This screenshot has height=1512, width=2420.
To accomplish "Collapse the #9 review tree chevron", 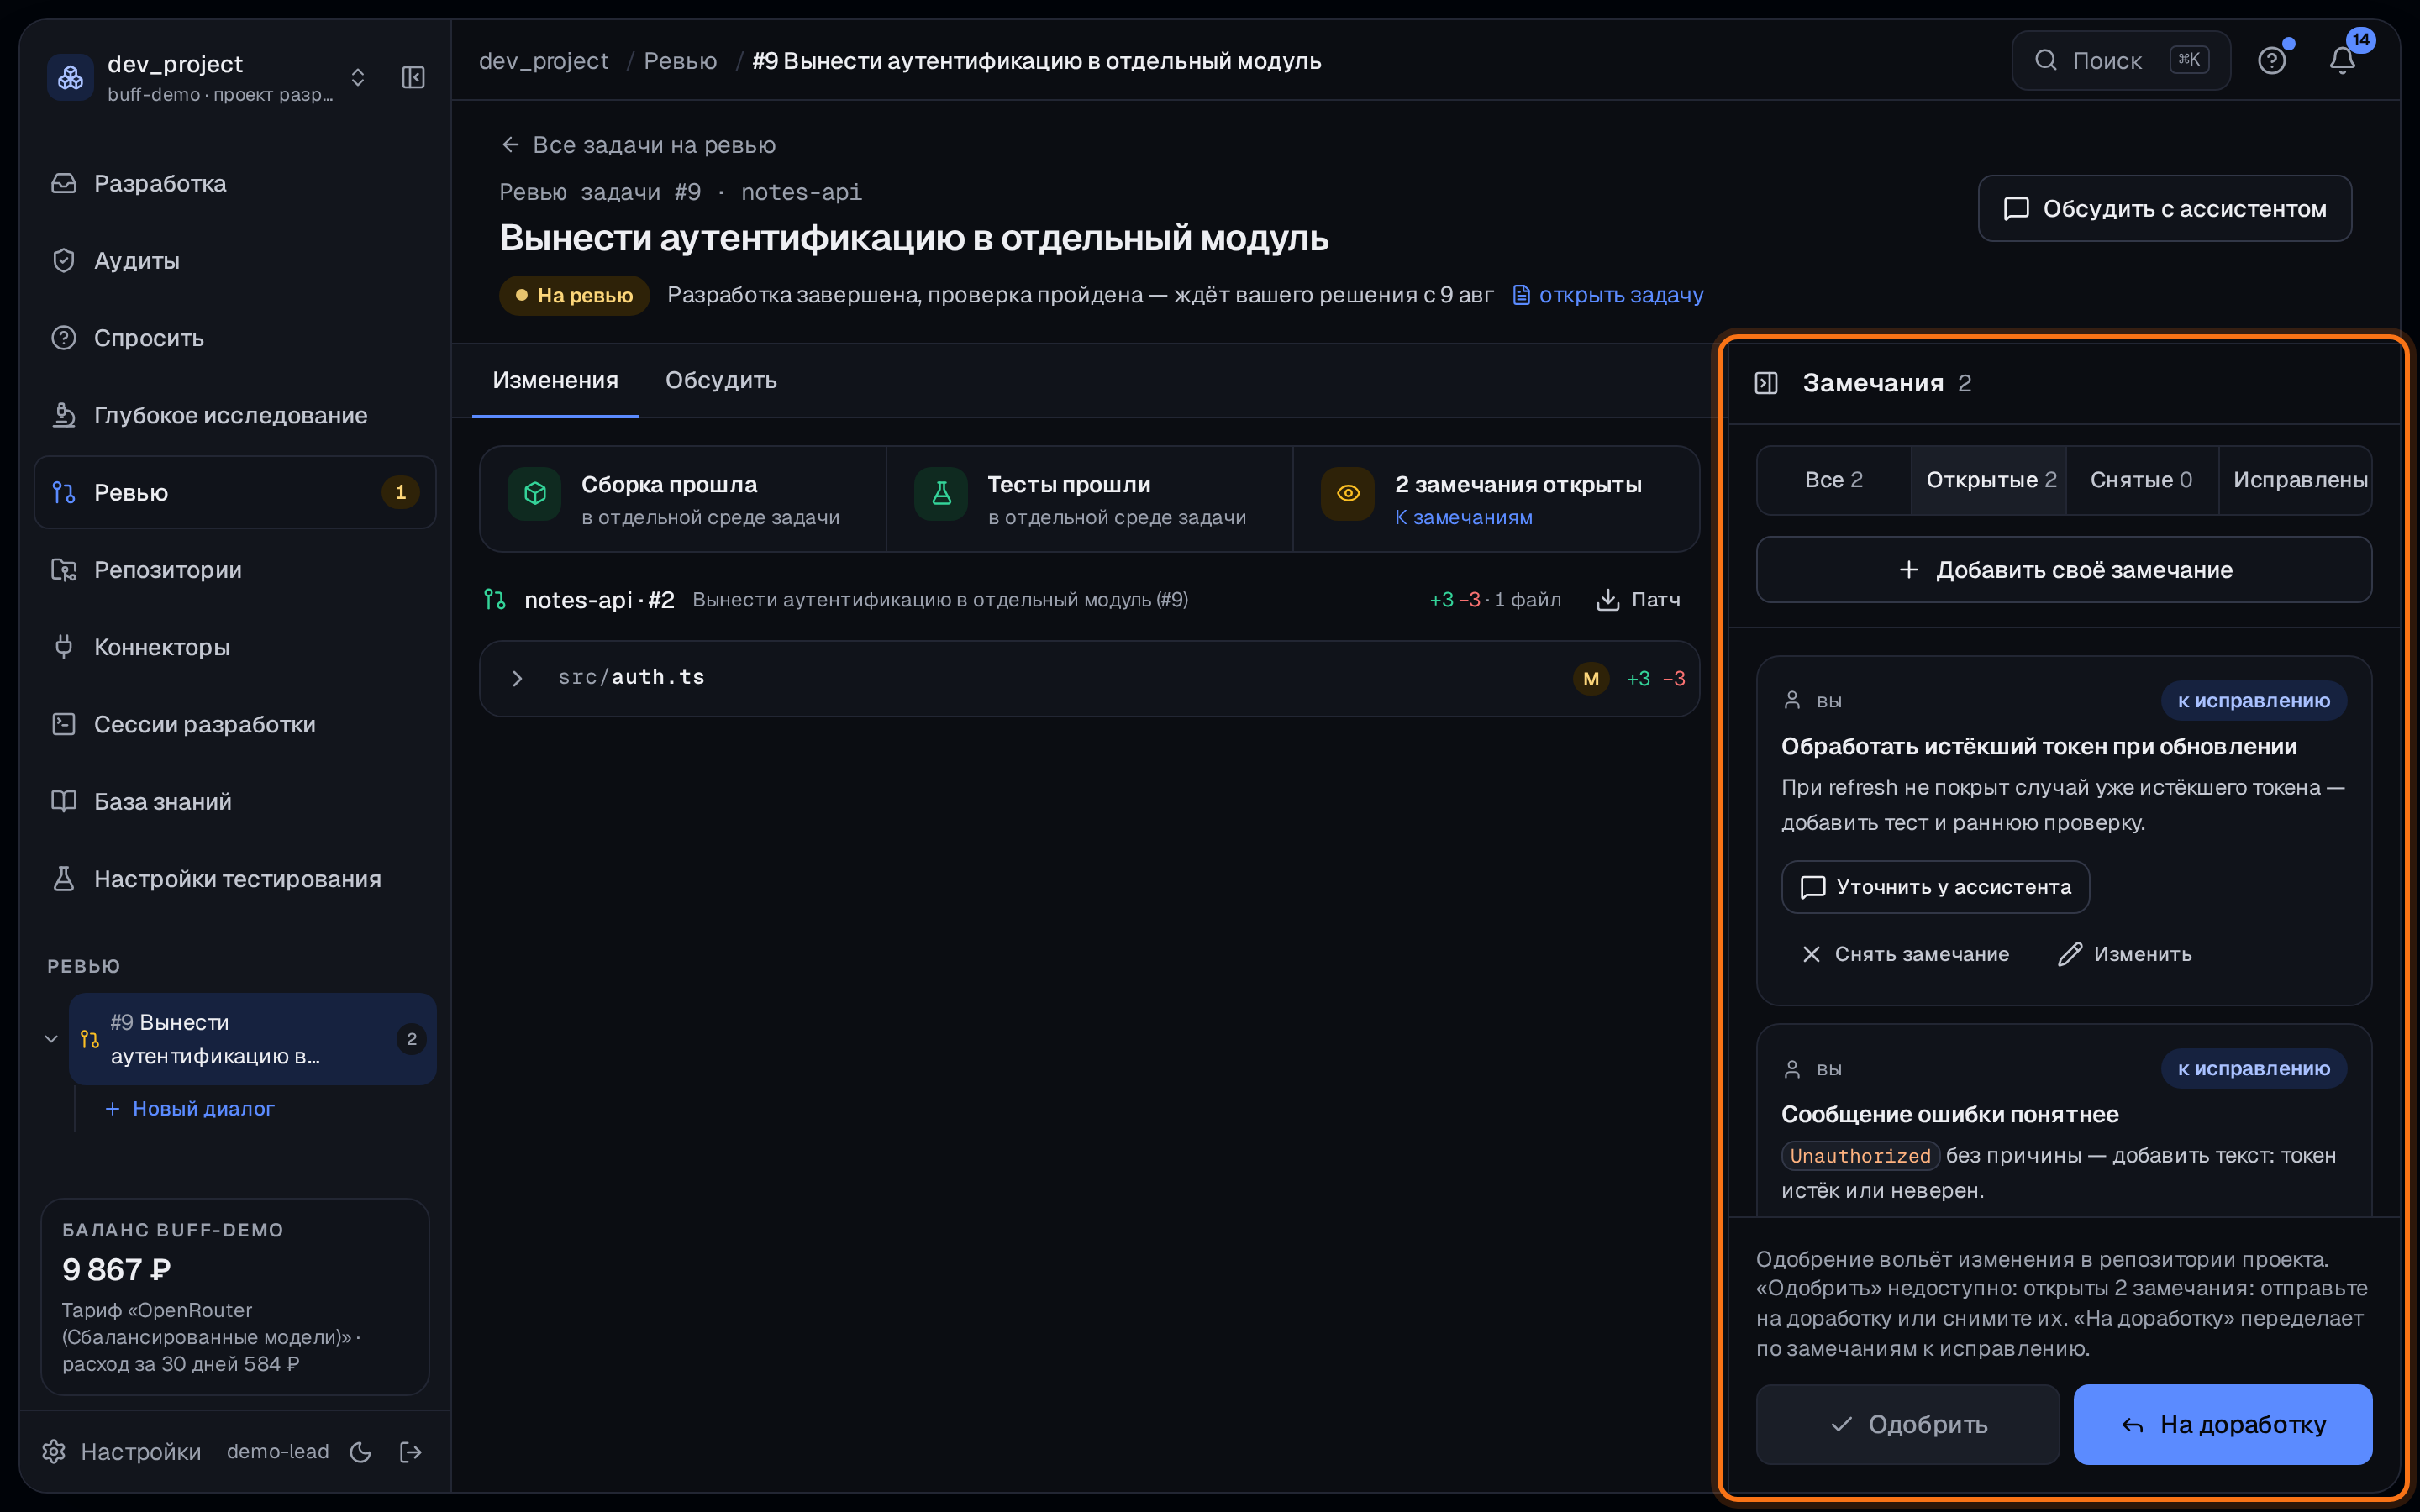I will pyautogui.click(x=51, y=1039).
